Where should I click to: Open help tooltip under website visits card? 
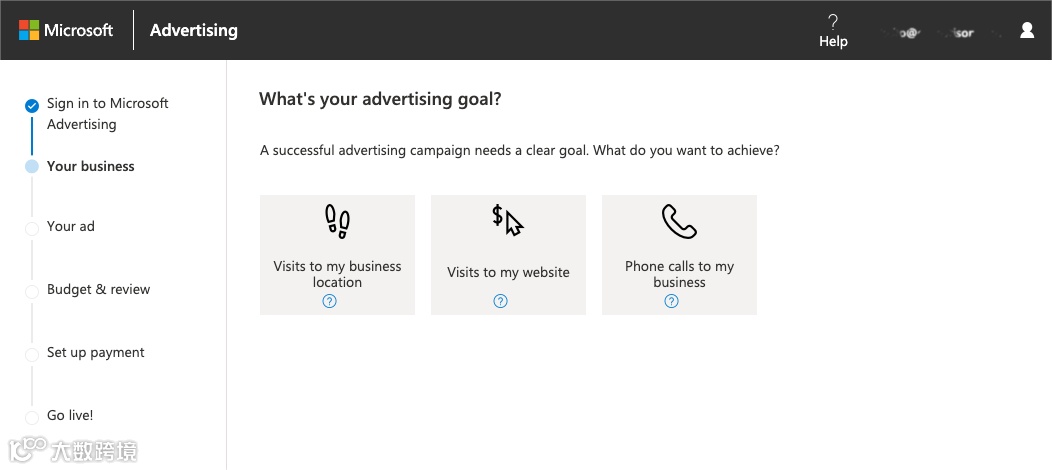pyautogui.click(x=501, y=301)
